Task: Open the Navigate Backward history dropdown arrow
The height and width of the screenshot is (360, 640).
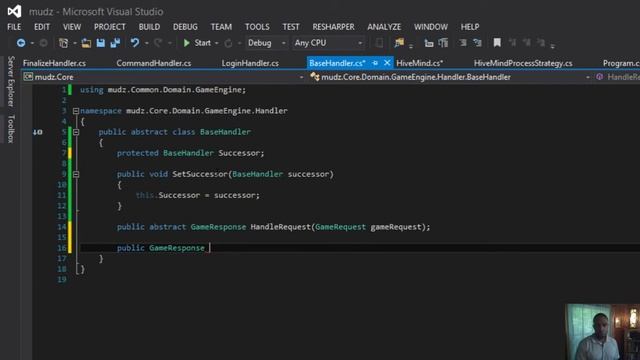Action: pos(32,43)
